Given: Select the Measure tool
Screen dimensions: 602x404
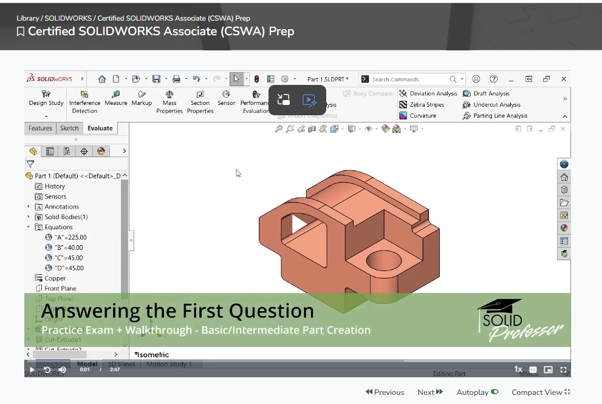Looking at the screenshot, I should click(116, 98).
